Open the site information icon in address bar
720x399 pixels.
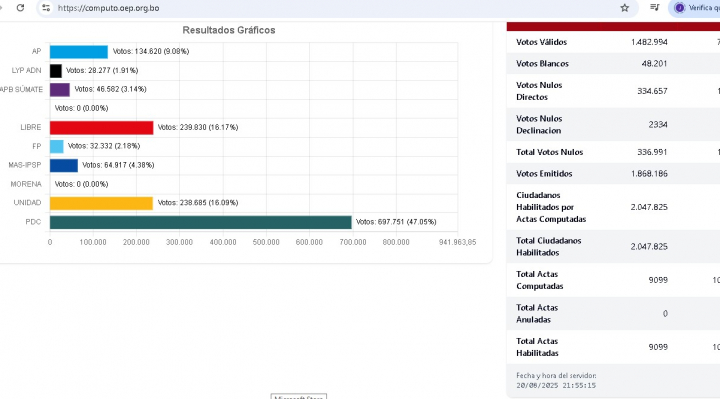pos(46,8)
